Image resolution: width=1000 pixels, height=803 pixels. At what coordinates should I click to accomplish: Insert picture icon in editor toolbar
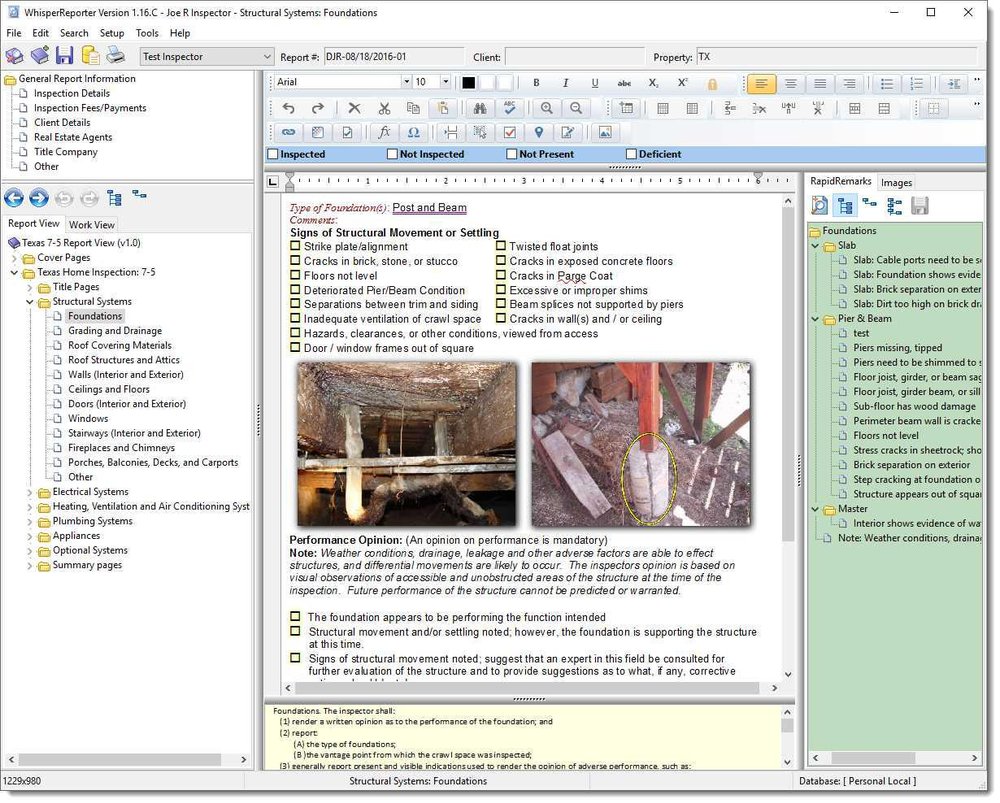605,132
